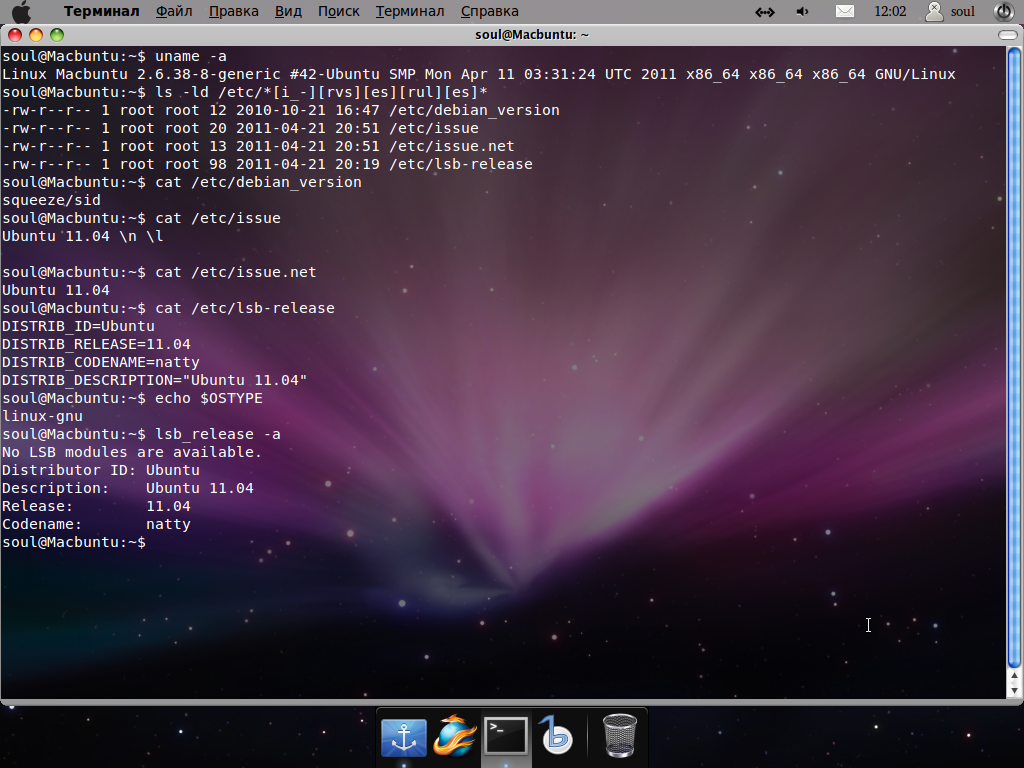Click the DISTRIB_CODENAME=natty line

101,362
